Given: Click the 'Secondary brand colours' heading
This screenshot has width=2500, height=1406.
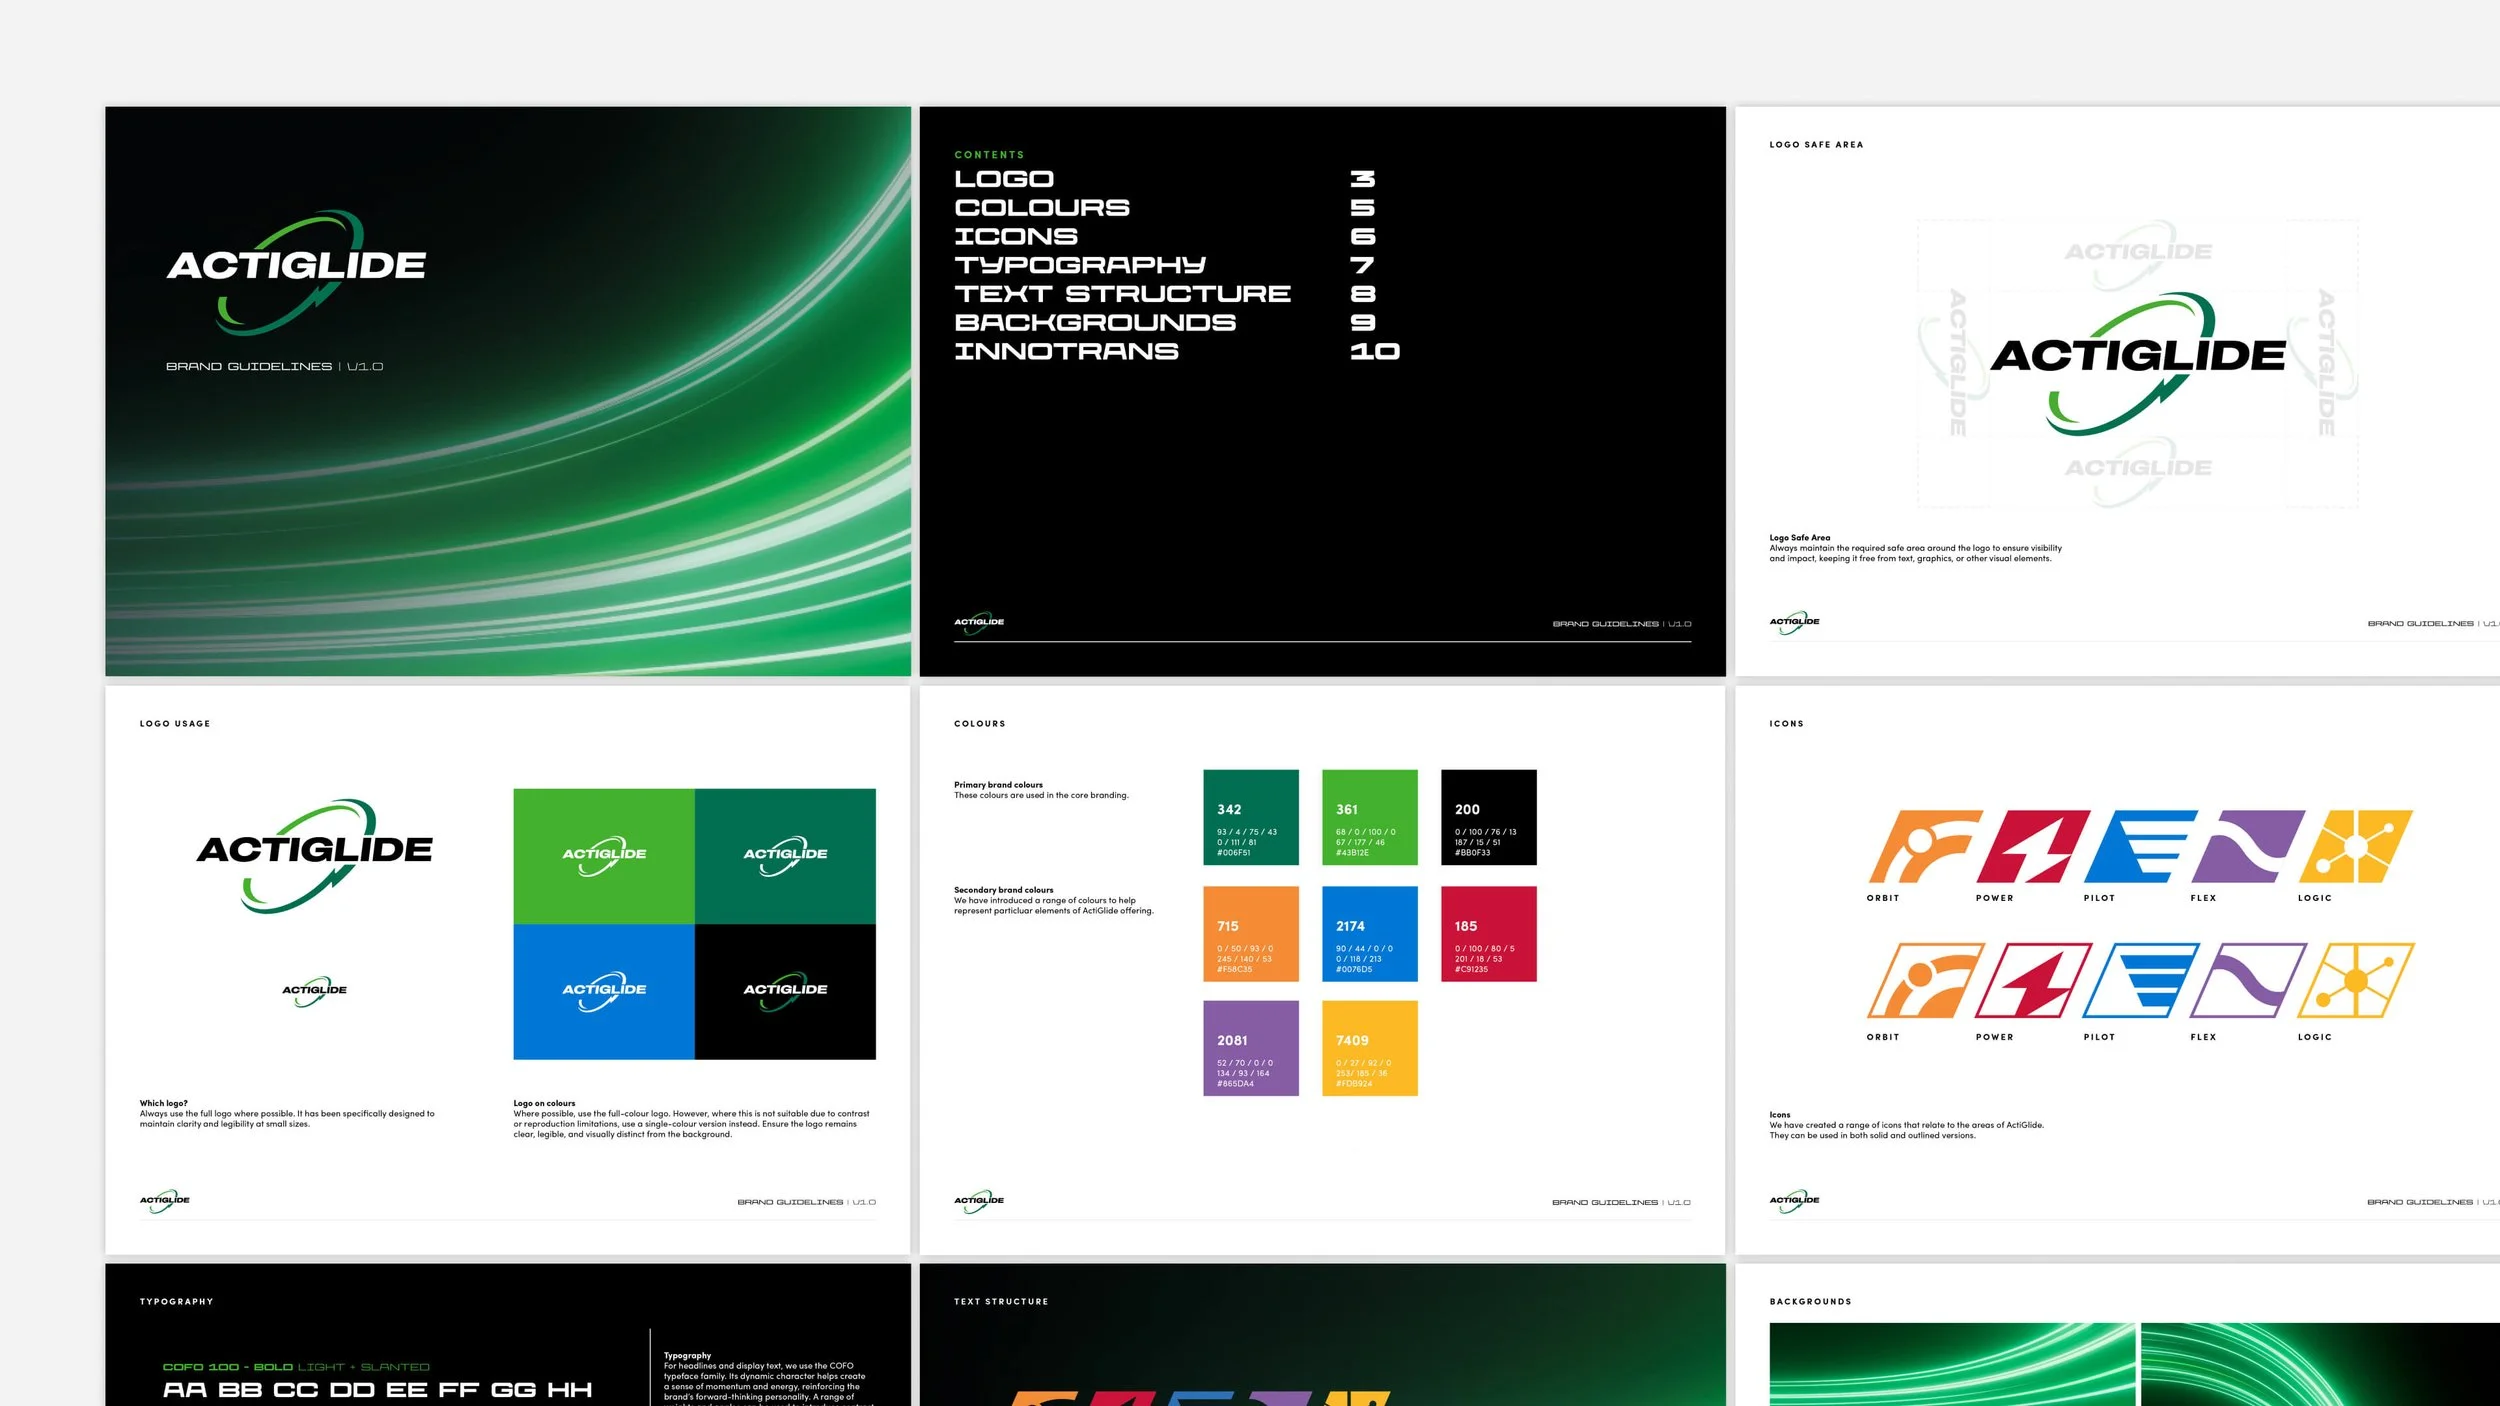Looking at the screenshot, I should pyautogui.click(x=1003, y=890).
